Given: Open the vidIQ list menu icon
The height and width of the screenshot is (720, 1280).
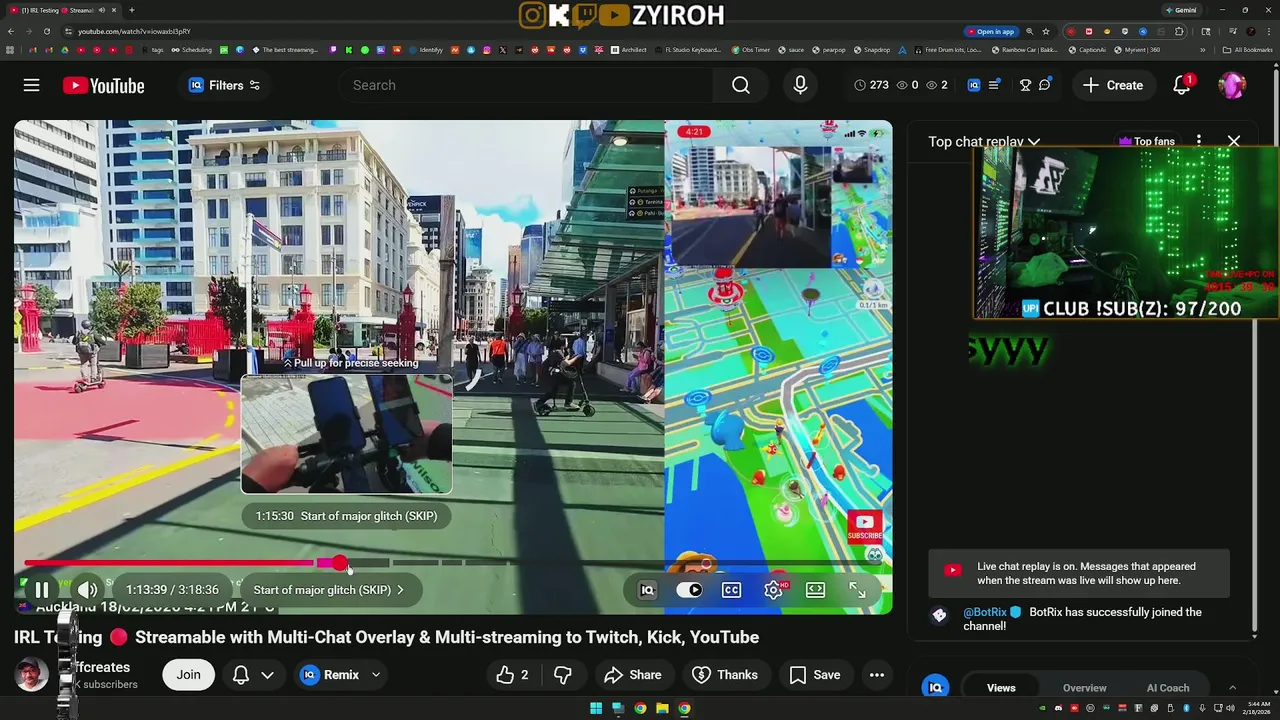Looking at the screenshot, I should [994, 85].
